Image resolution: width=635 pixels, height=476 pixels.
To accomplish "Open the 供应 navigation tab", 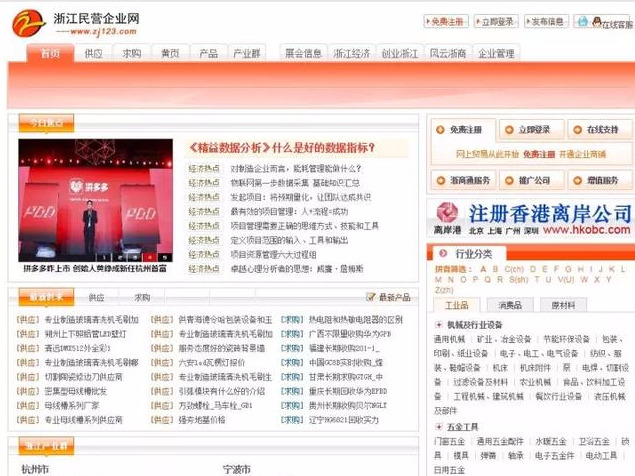I will click(93, 53).
